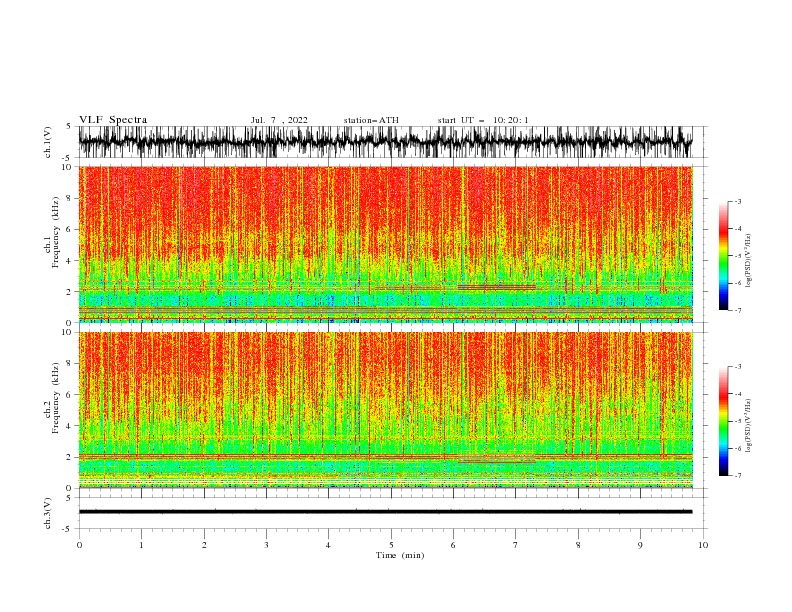Click the ch.1 colorbar "log(PSD)(V²/Hz)" label
This screenshot has width=792, height=612.
[748, 261]
